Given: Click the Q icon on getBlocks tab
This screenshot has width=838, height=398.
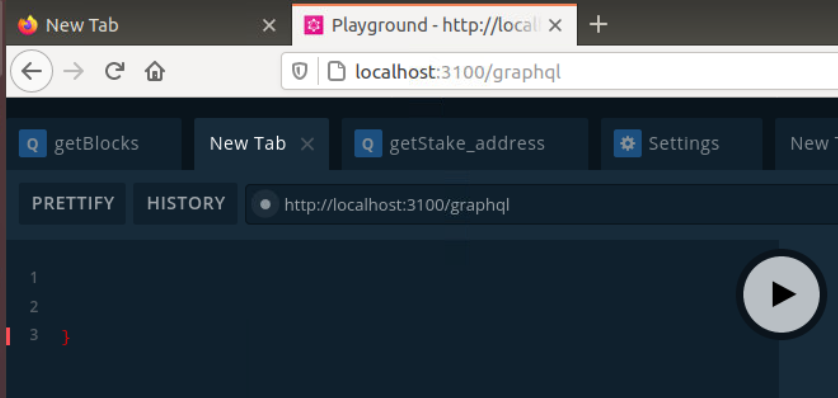Looking at the screenshot, I should [x=33, y=144].
